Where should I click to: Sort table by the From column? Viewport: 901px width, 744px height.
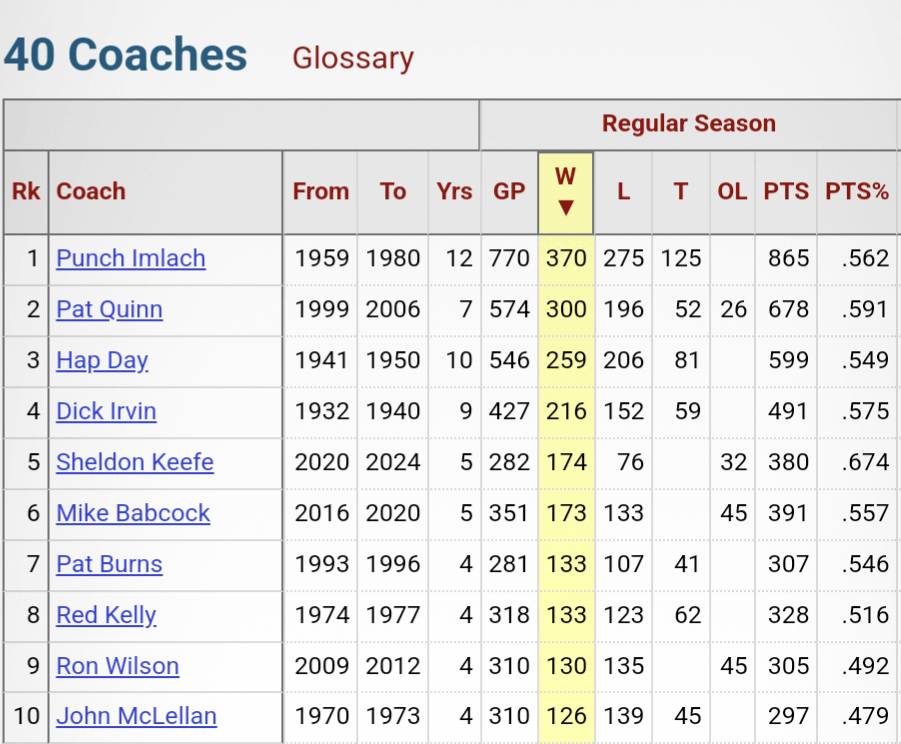pos(321,192)
